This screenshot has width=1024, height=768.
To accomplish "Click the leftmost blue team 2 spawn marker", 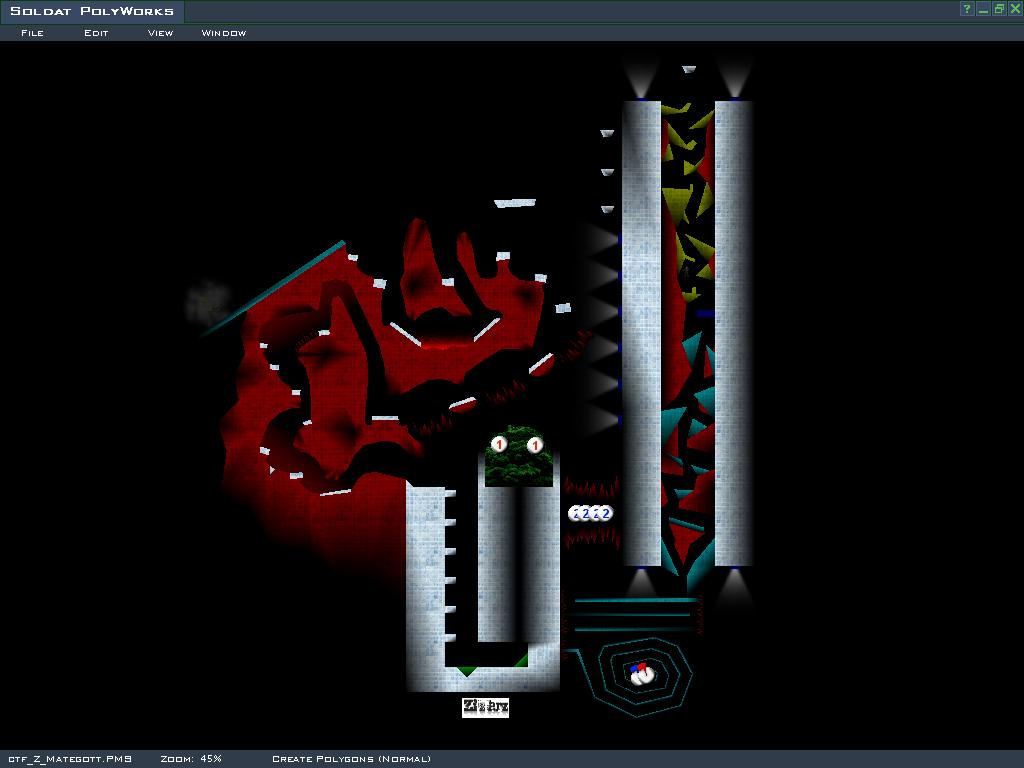I will [x=574, y=513].
